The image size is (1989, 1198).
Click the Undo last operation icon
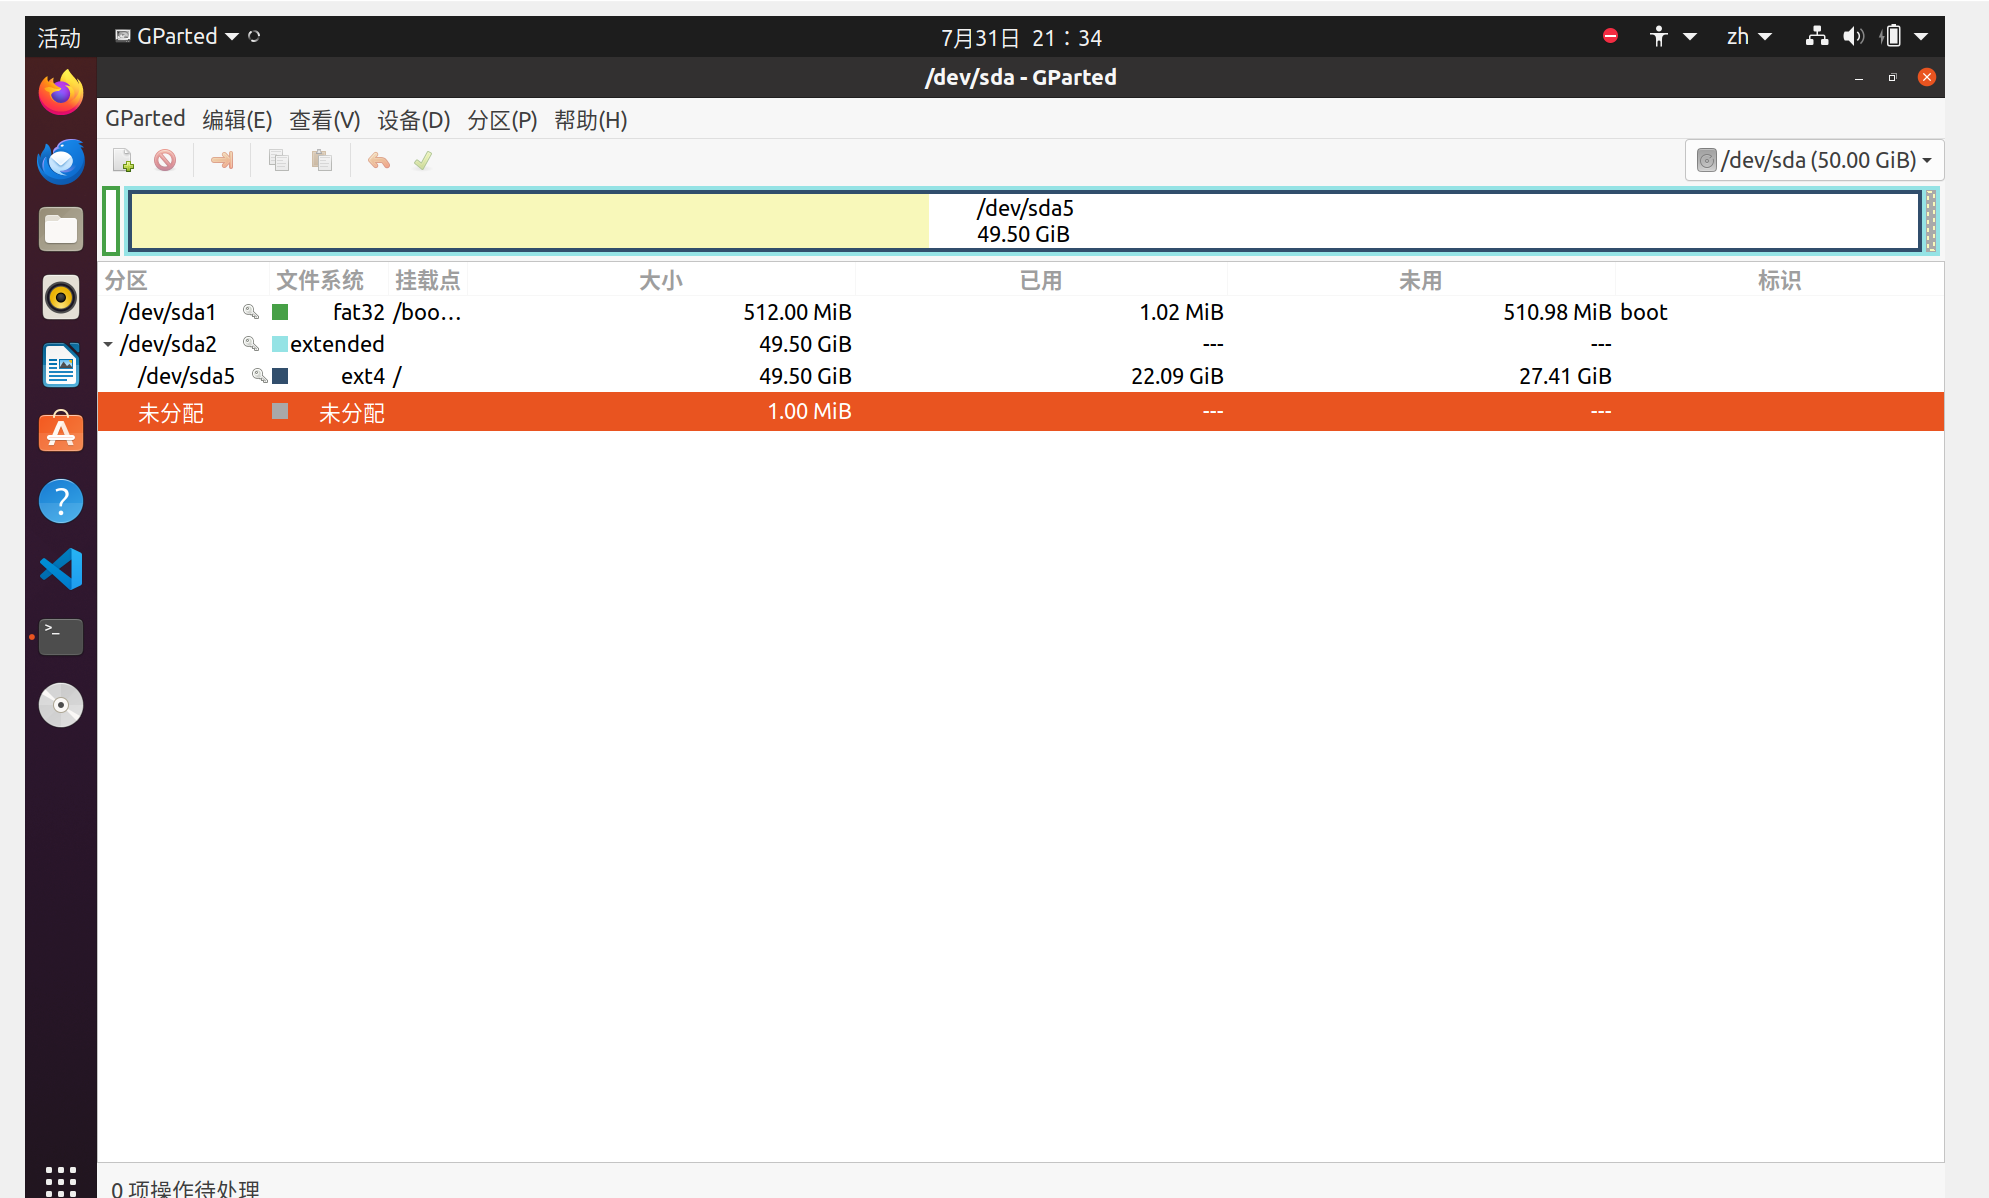pyautogui.click(x=379, y=160)
